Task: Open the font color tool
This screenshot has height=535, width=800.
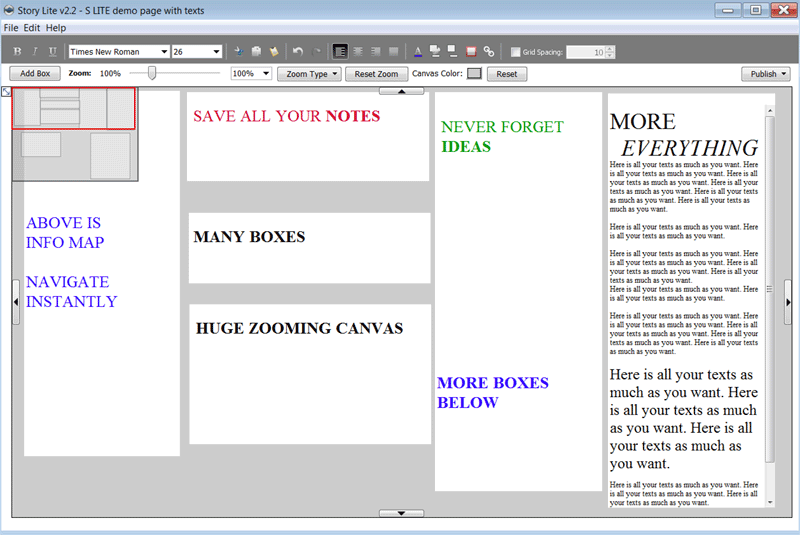Action: [x=418, y=51]
